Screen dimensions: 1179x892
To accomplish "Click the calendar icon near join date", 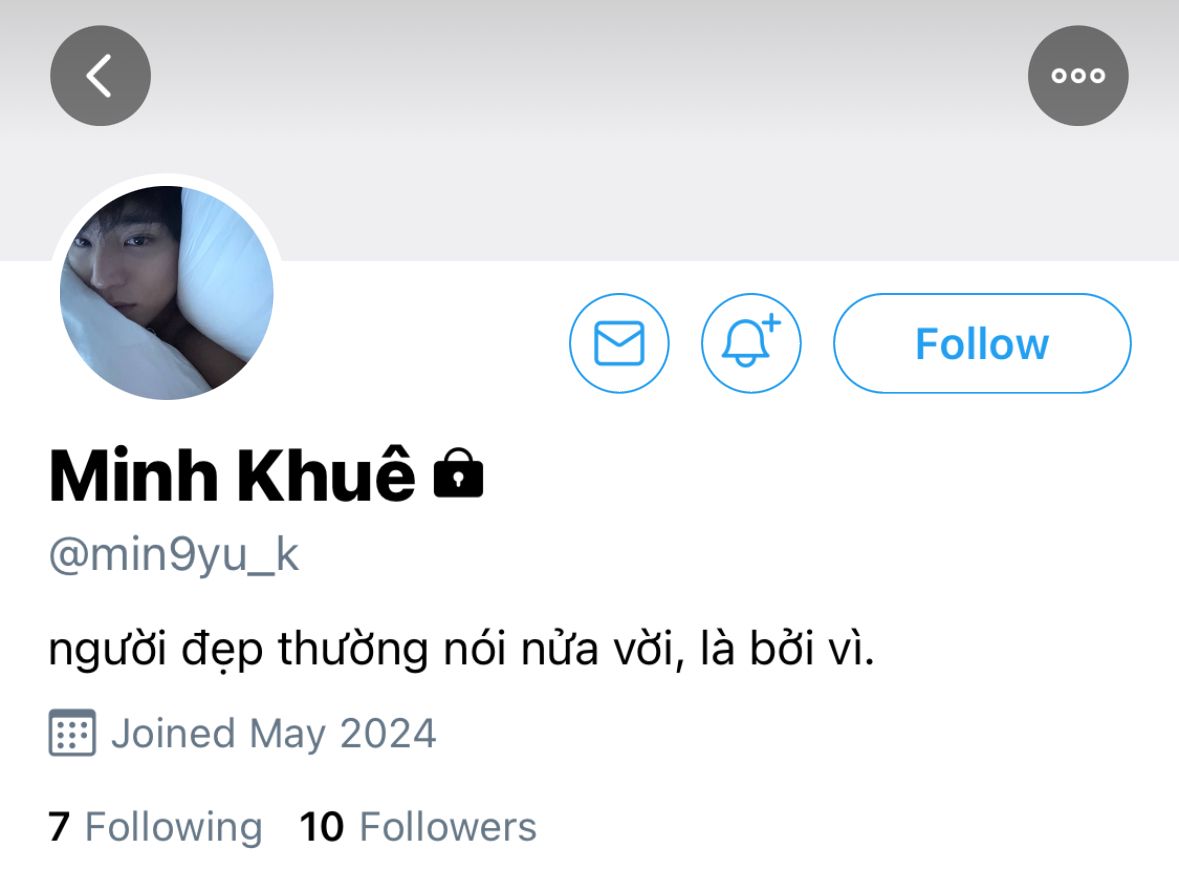I will pos(72,733).
